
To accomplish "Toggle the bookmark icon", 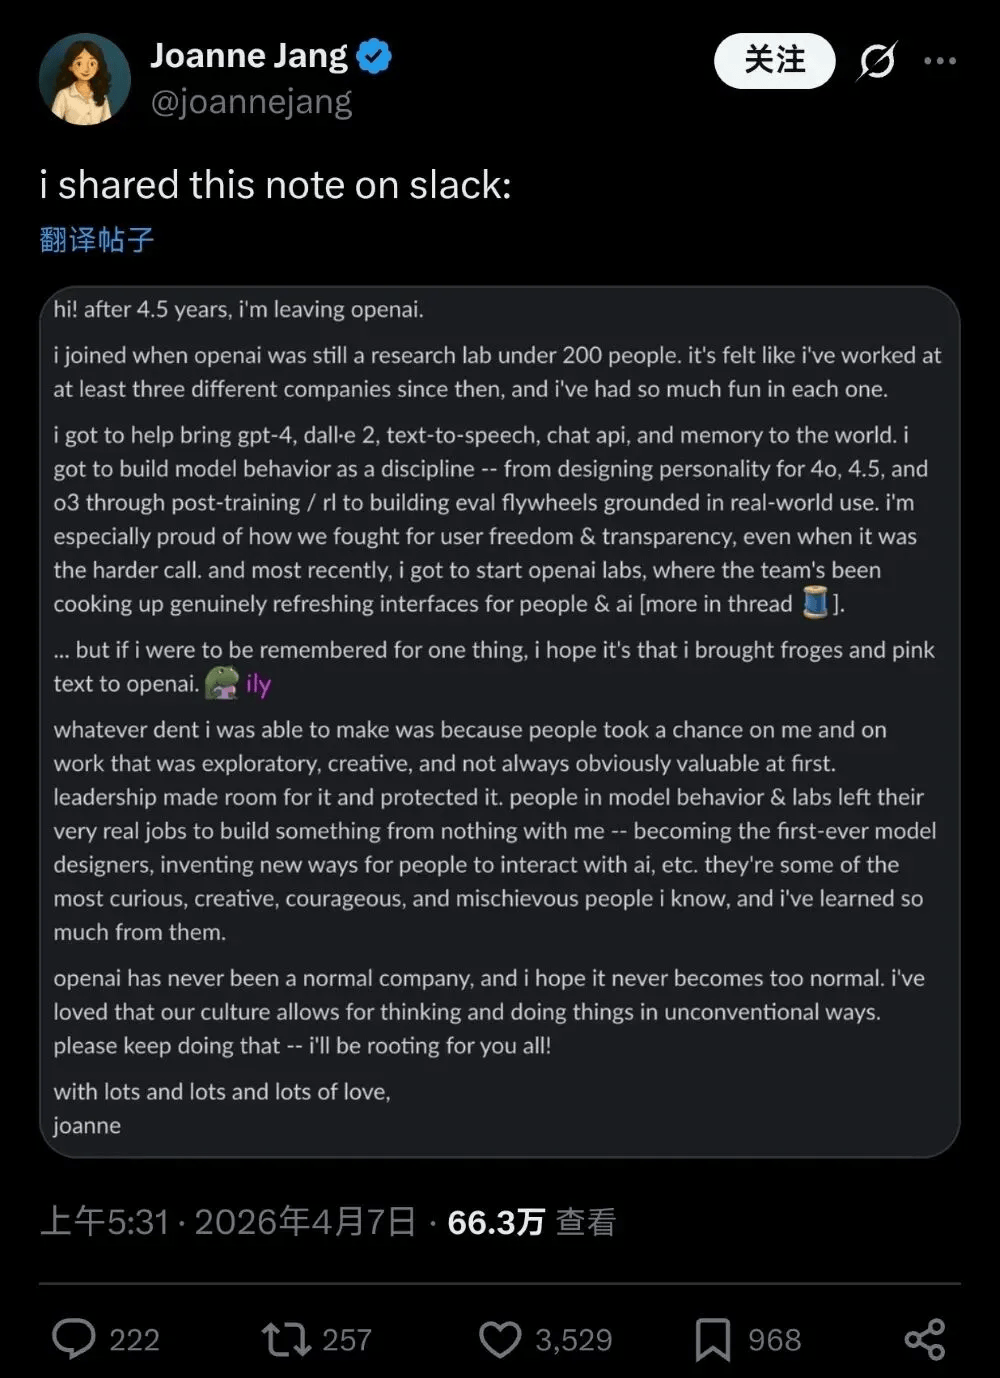I will tap(712, 1339).
